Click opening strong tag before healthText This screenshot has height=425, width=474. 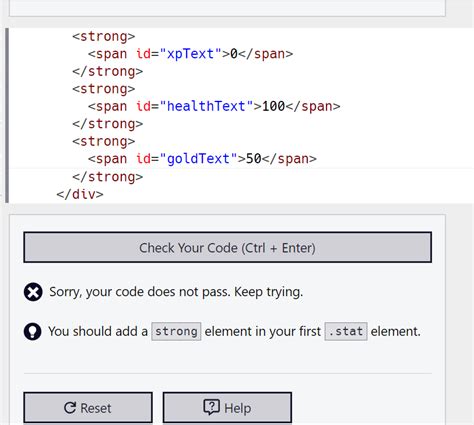104,89
